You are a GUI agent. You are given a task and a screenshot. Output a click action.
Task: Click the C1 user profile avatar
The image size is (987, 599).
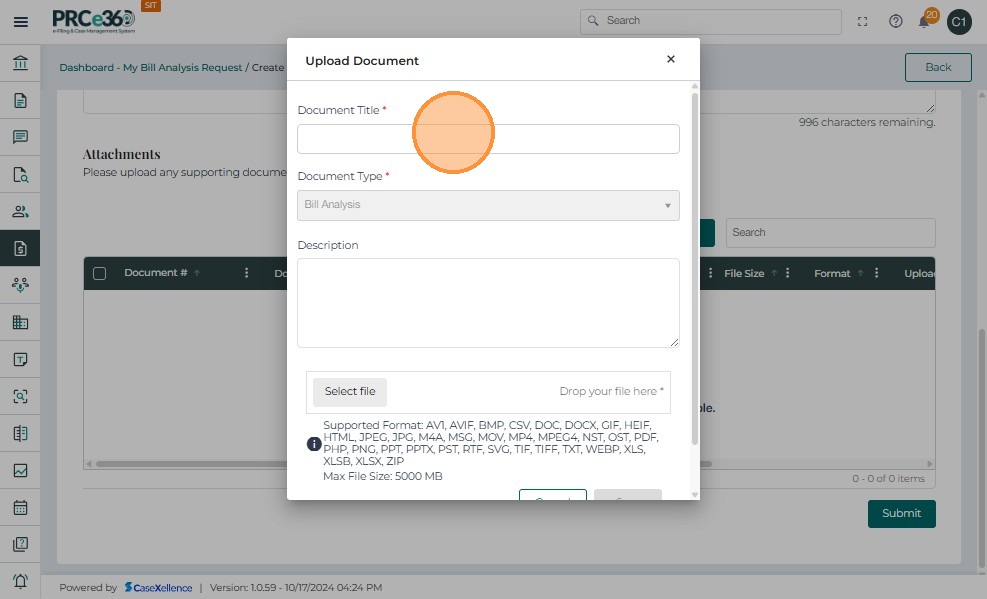tap(959, 21)
